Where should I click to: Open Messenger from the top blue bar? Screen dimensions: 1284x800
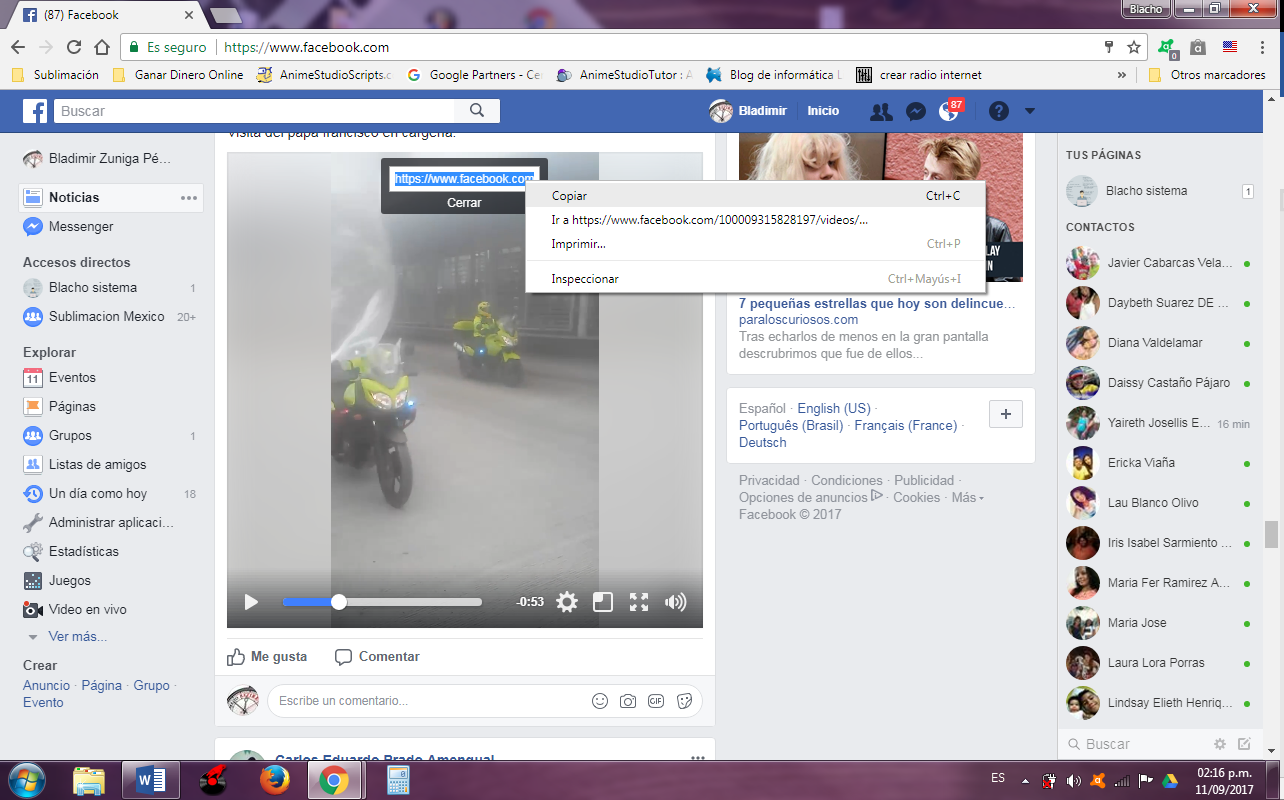click(x=915, y=111)
